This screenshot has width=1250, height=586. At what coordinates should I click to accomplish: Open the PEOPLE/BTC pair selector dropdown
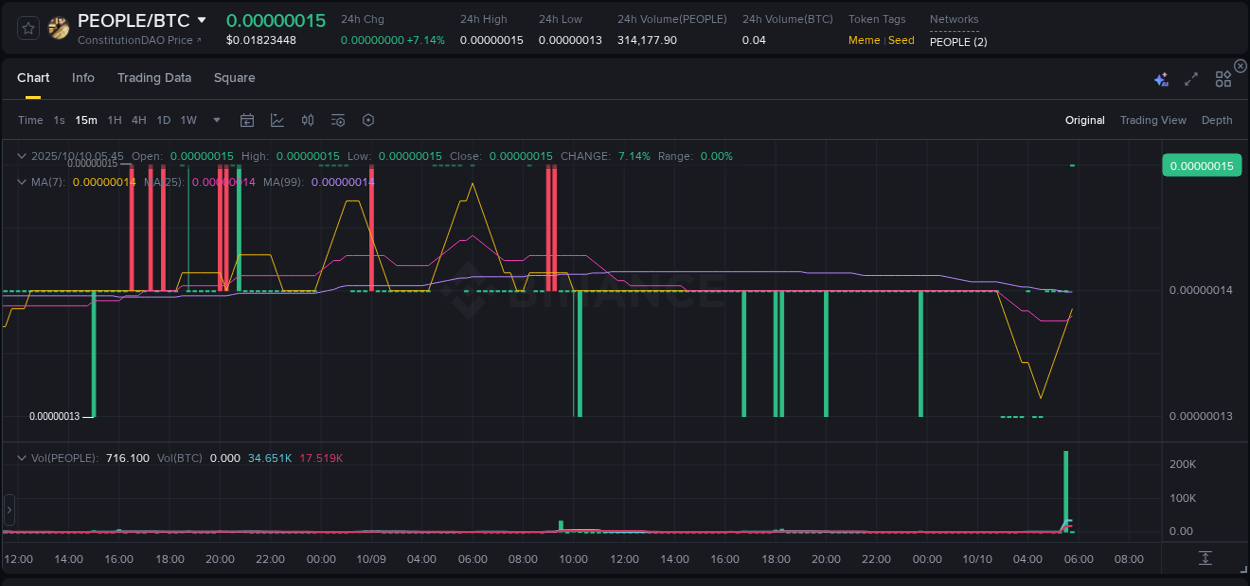click(203, 19)
